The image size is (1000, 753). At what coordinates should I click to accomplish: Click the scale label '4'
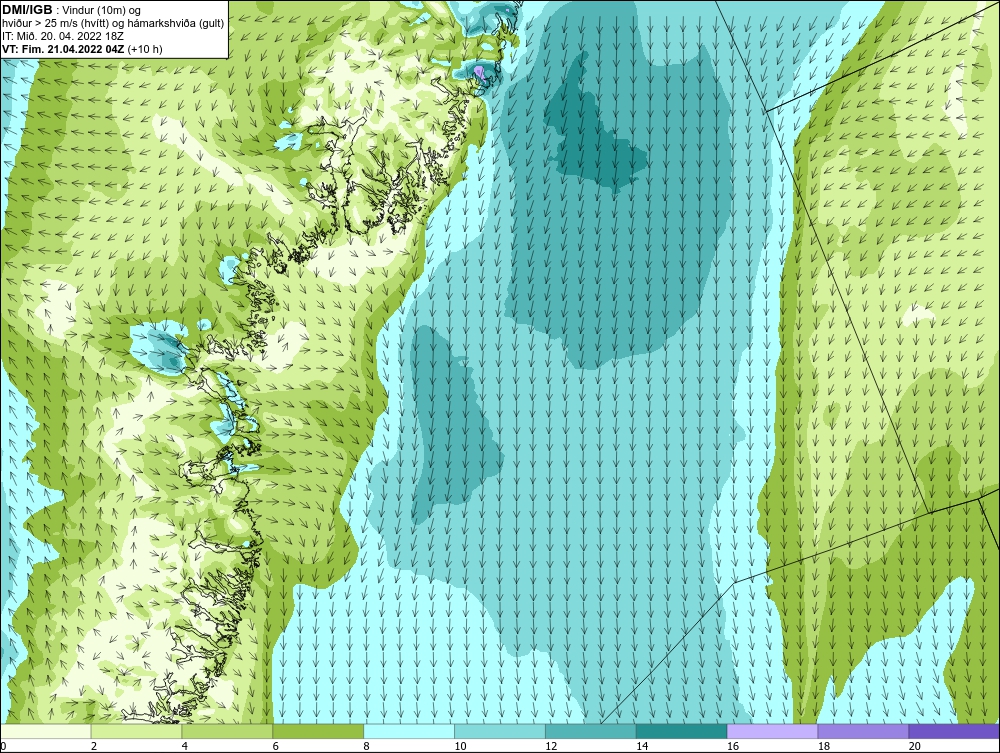pos(185,746)
